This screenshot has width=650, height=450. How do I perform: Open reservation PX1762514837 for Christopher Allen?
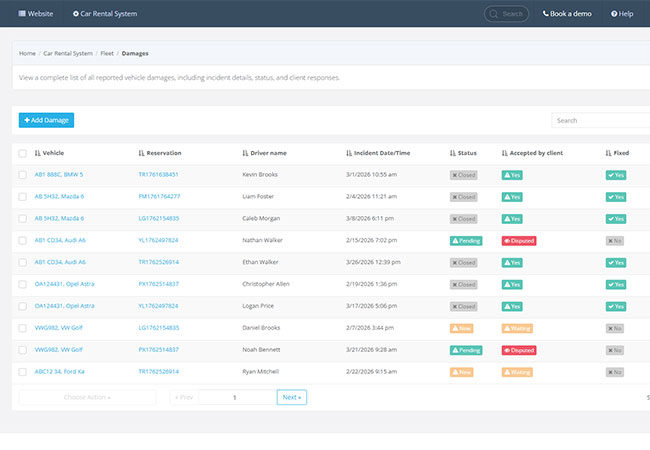(159, 284)
